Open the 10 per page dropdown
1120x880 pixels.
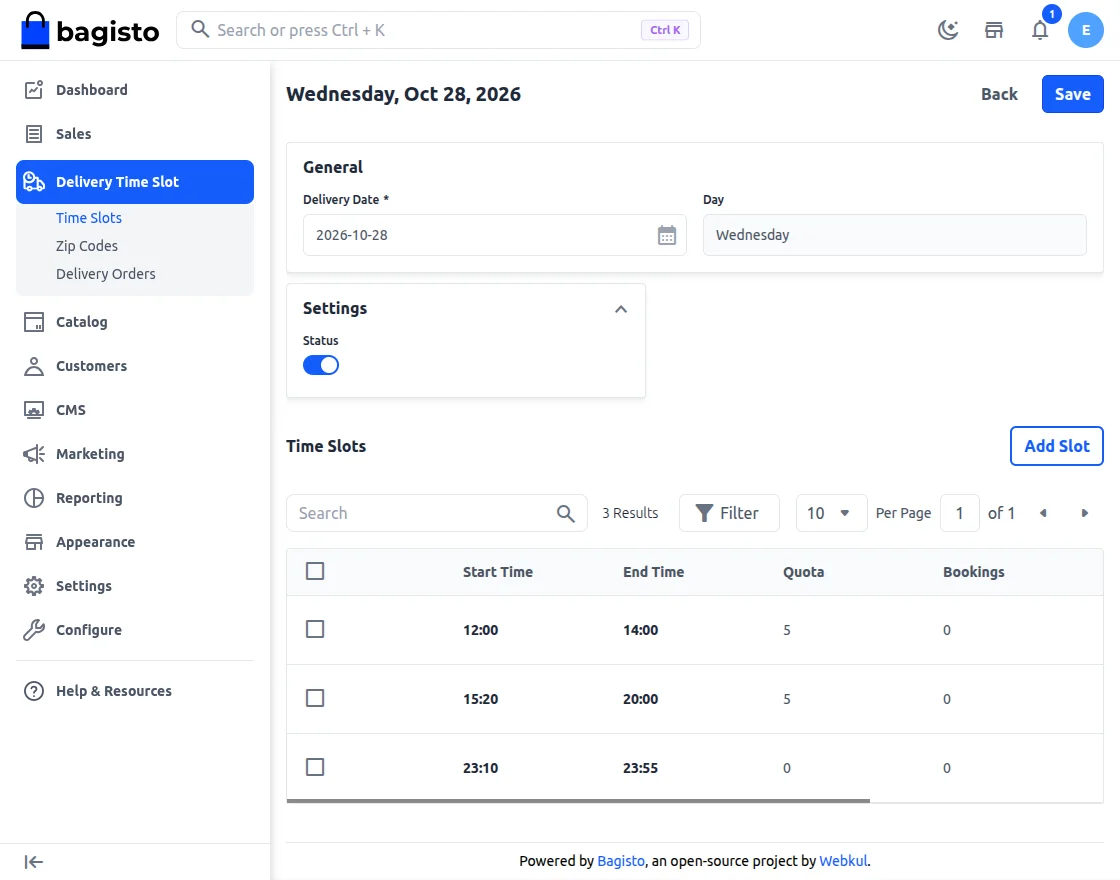tap(831, 513)
